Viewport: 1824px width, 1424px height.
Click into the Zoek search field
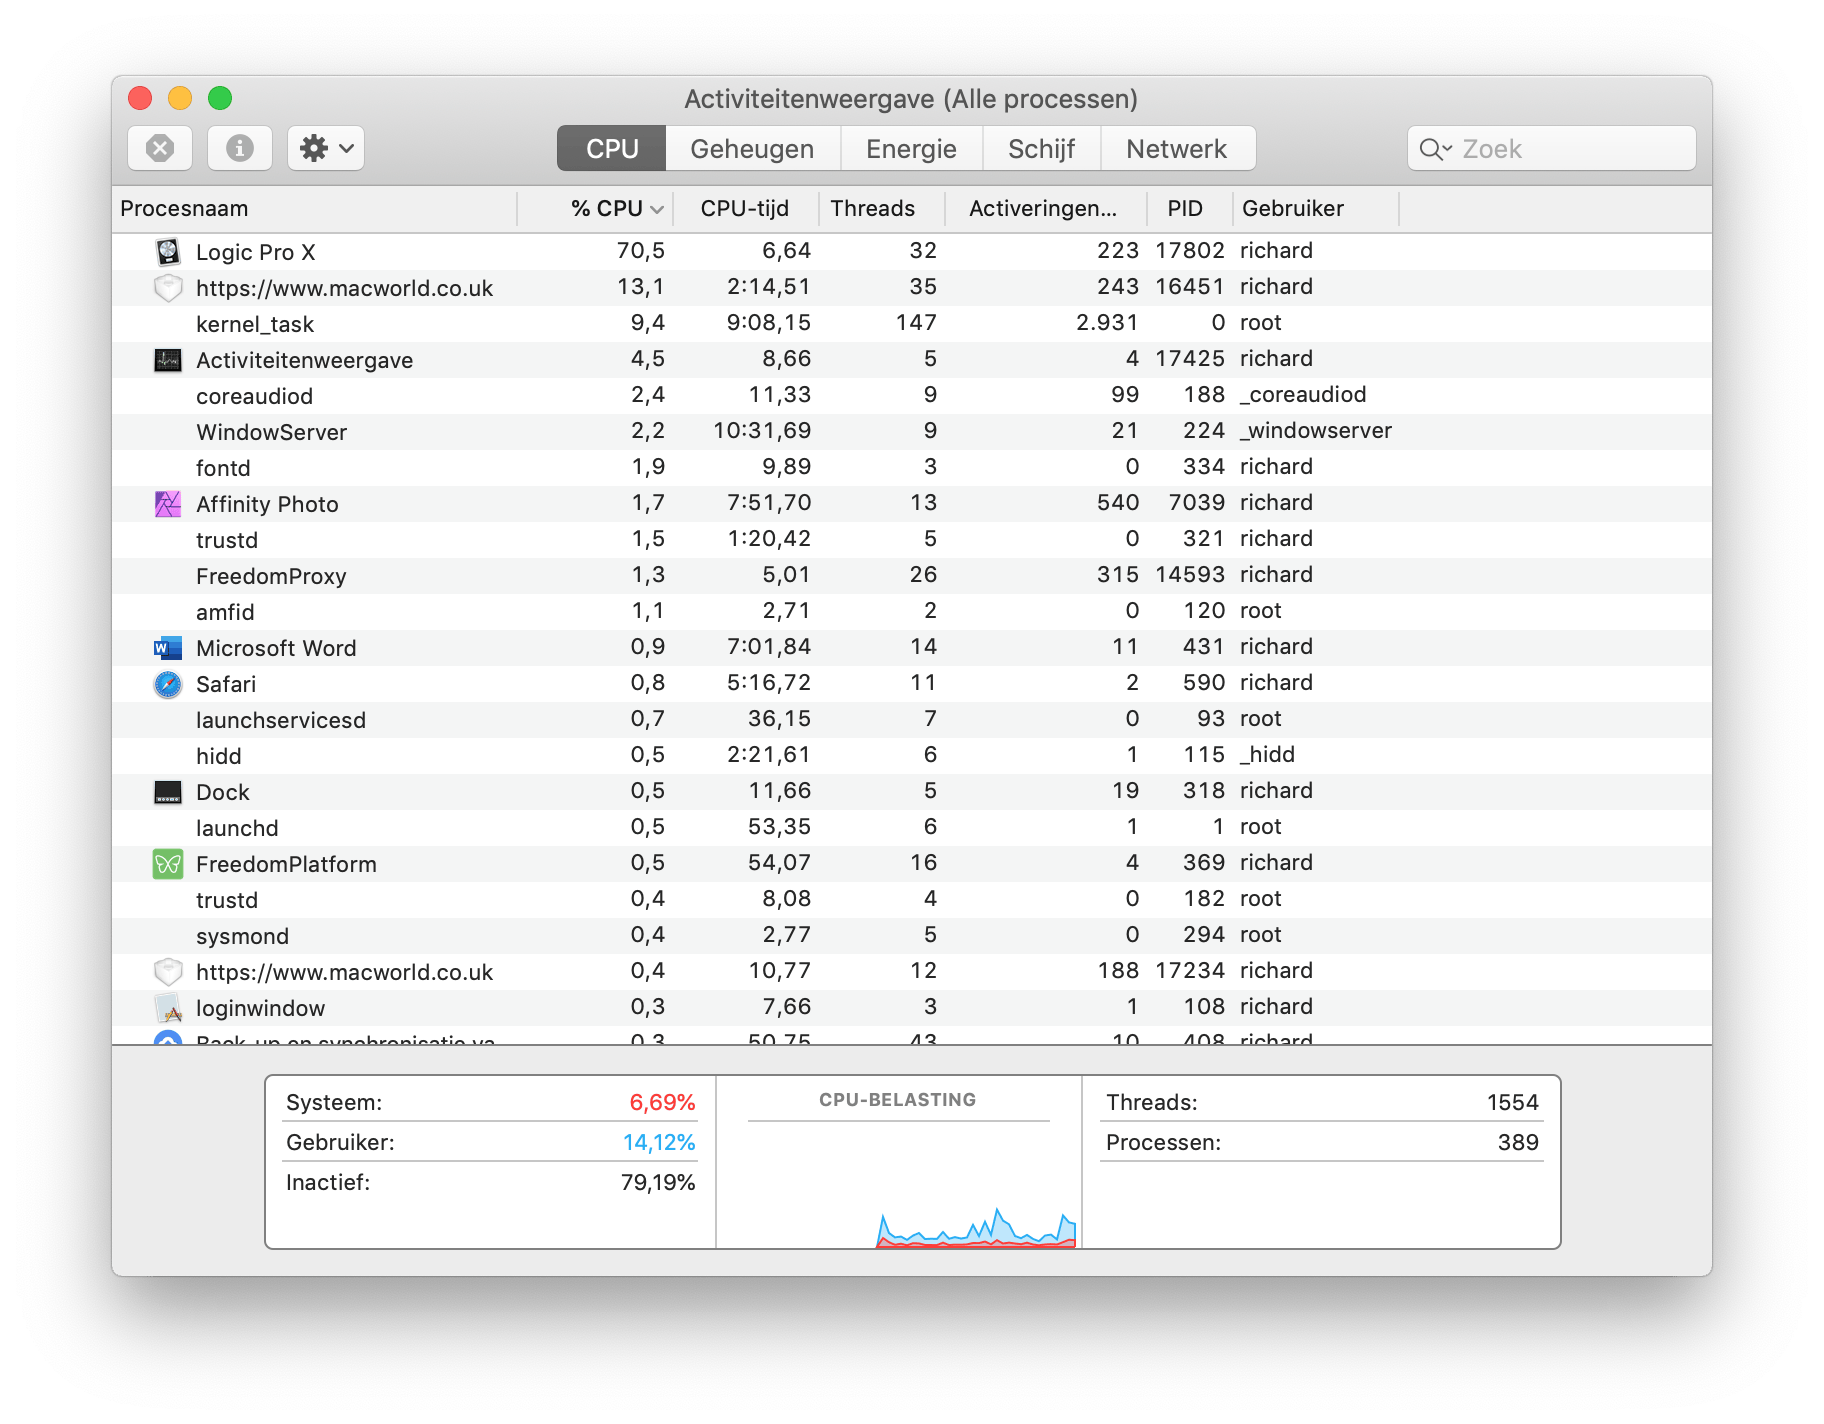(x=1552, y=149)
